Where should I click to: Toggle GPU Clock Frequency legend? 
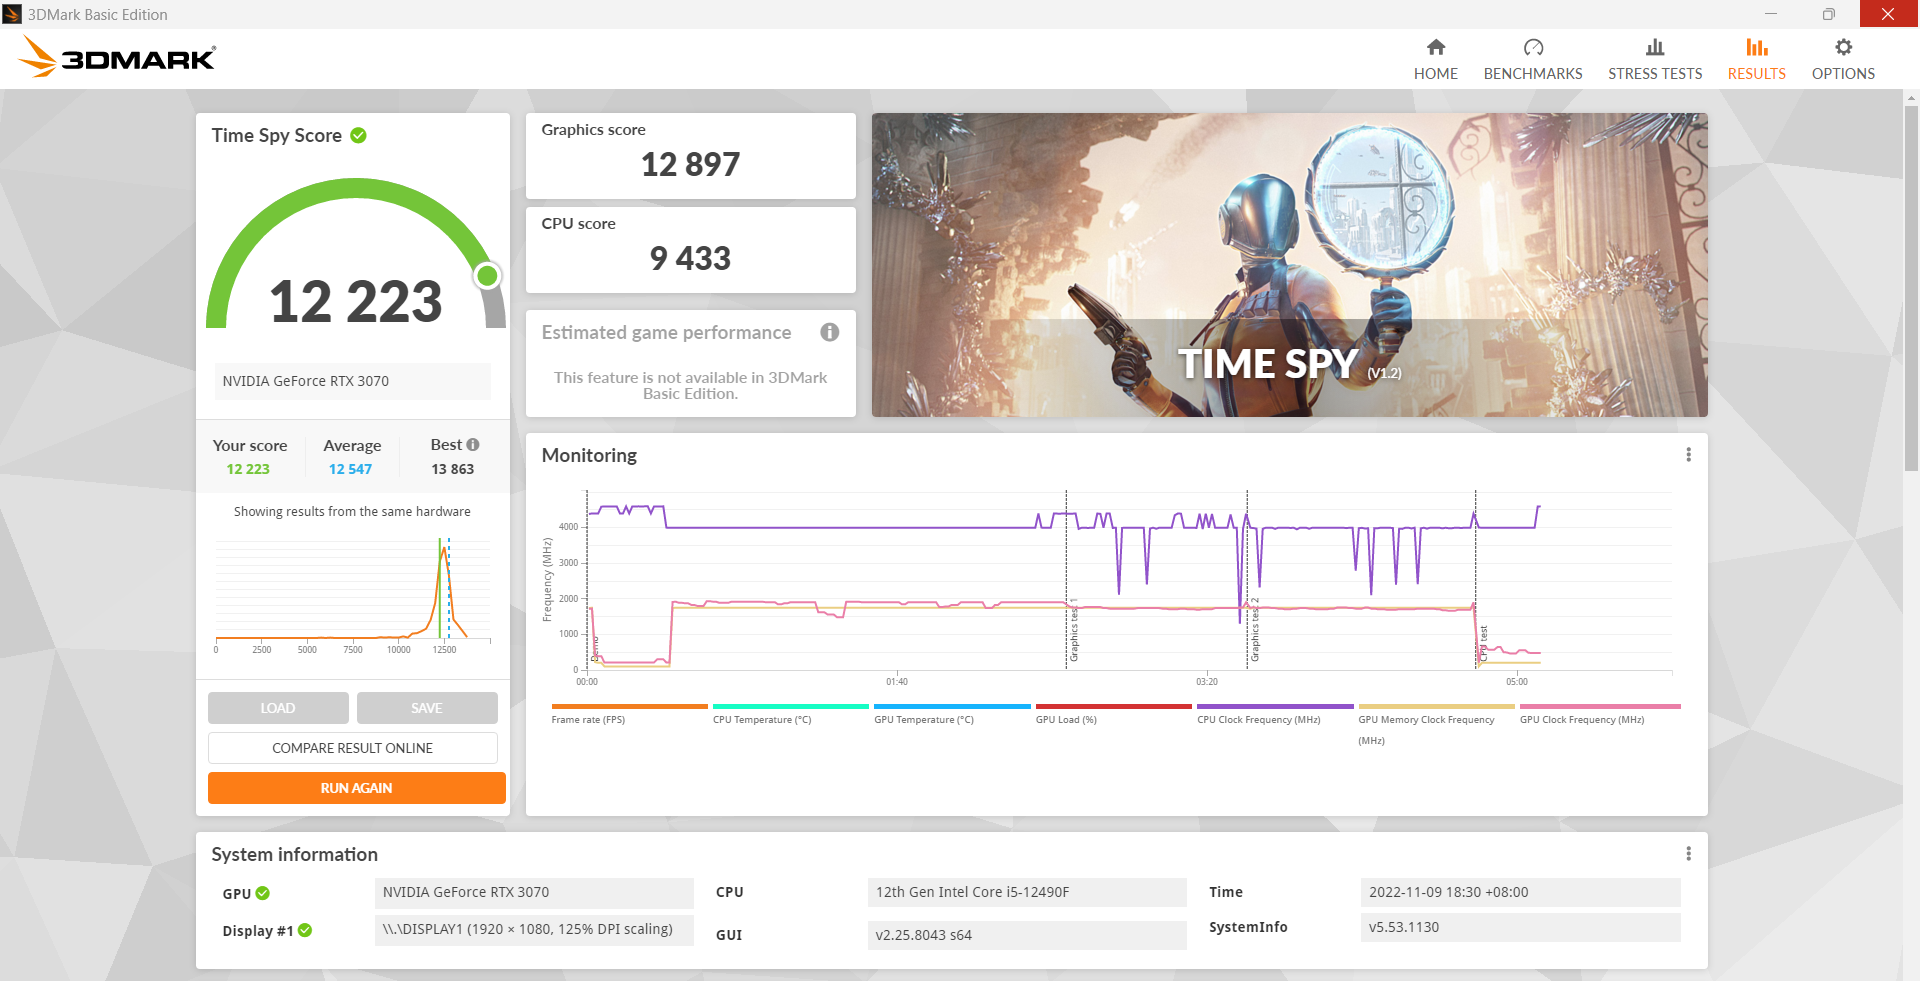point(1600,715)
